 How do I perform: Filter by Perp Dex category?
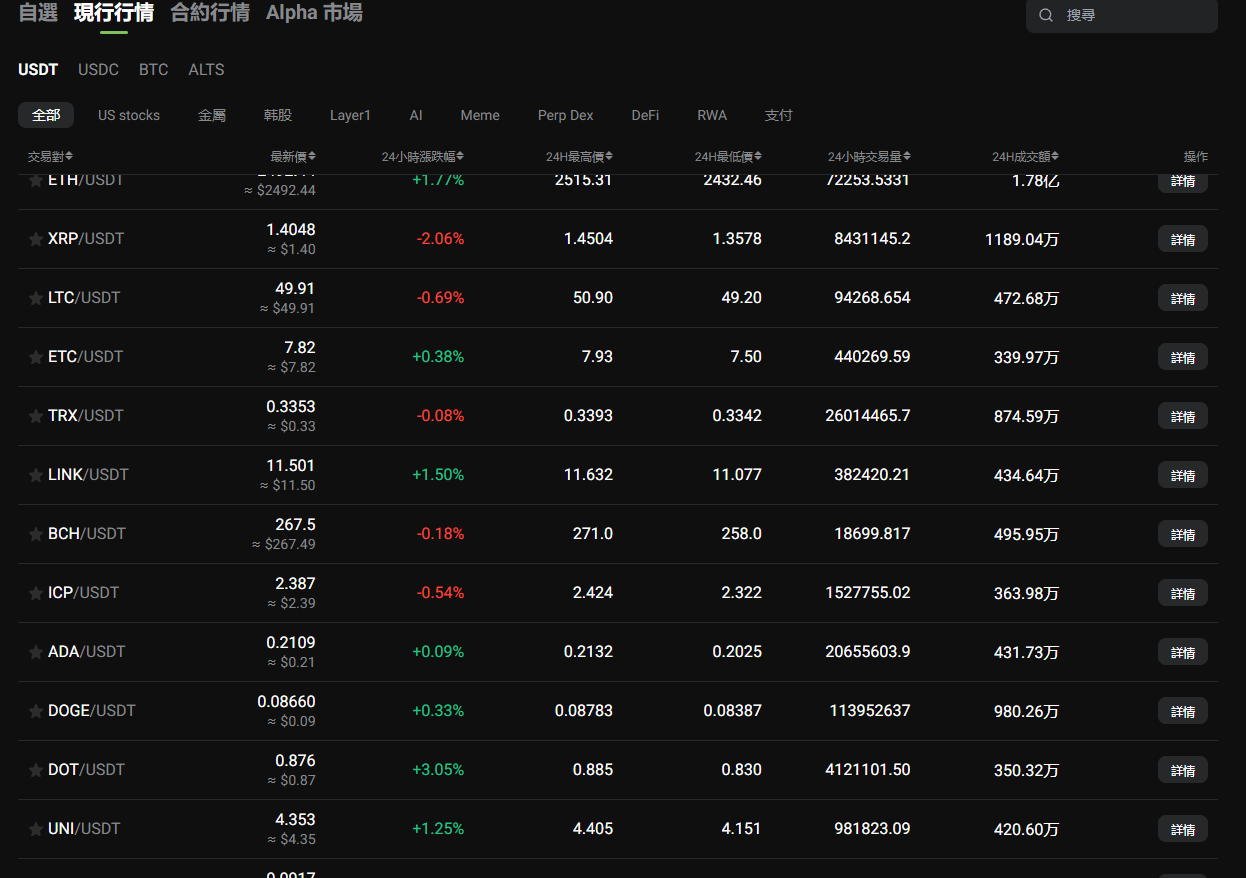(566, 115)
